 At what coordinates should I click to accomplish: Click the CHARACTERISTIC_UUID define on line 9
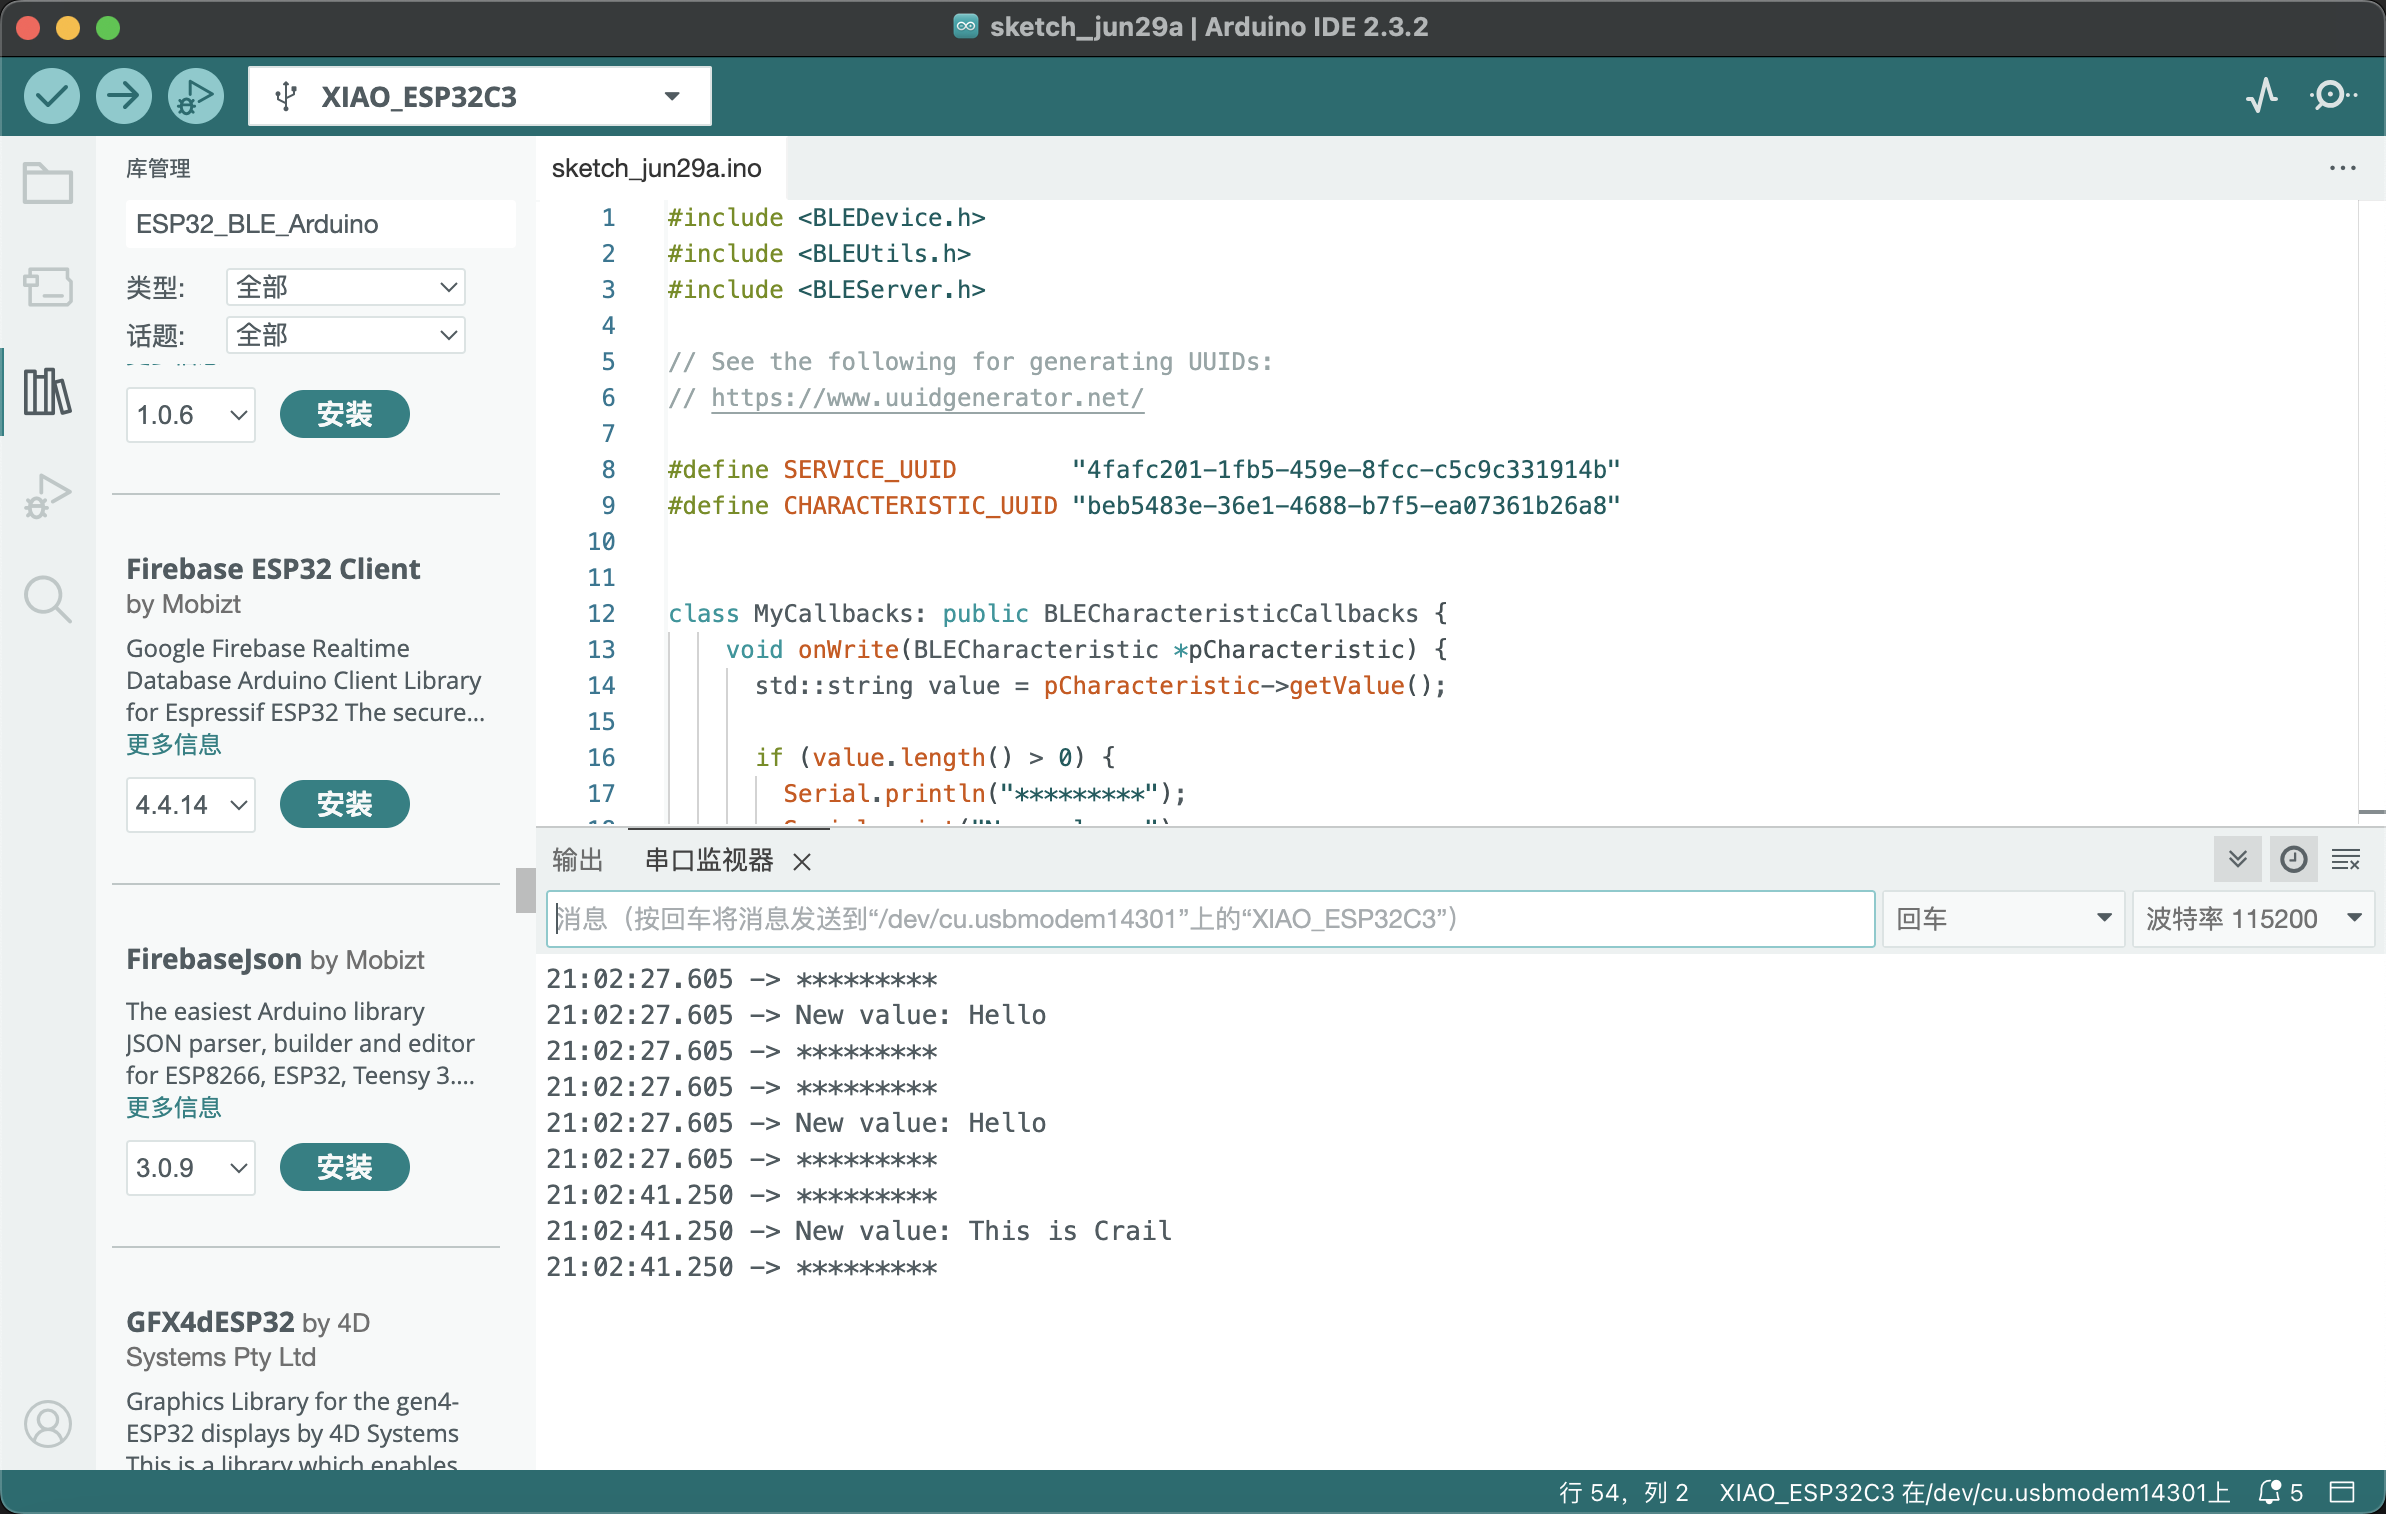pyautogui.click(x=920, y=505)
